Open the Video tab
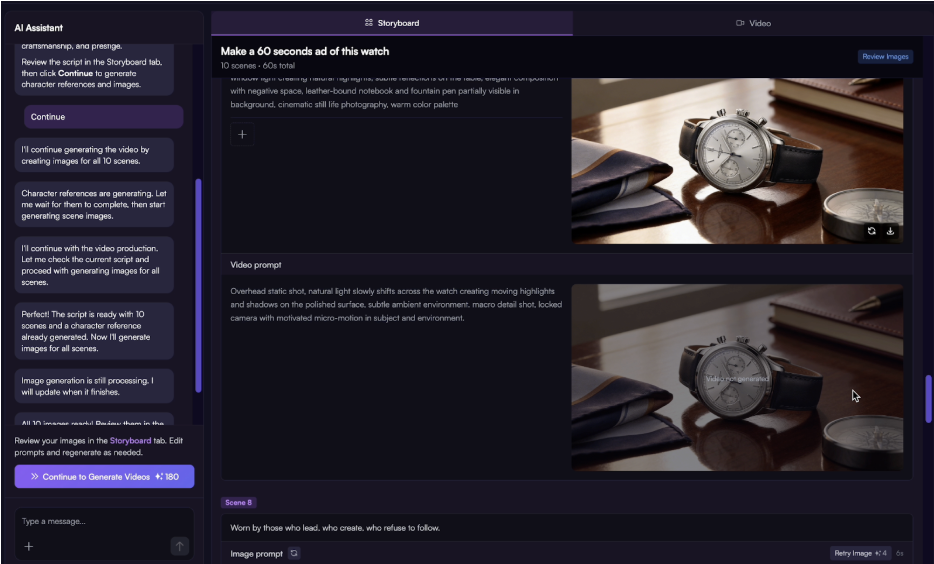This screenshot has height=564, width=934. [753, 23]
